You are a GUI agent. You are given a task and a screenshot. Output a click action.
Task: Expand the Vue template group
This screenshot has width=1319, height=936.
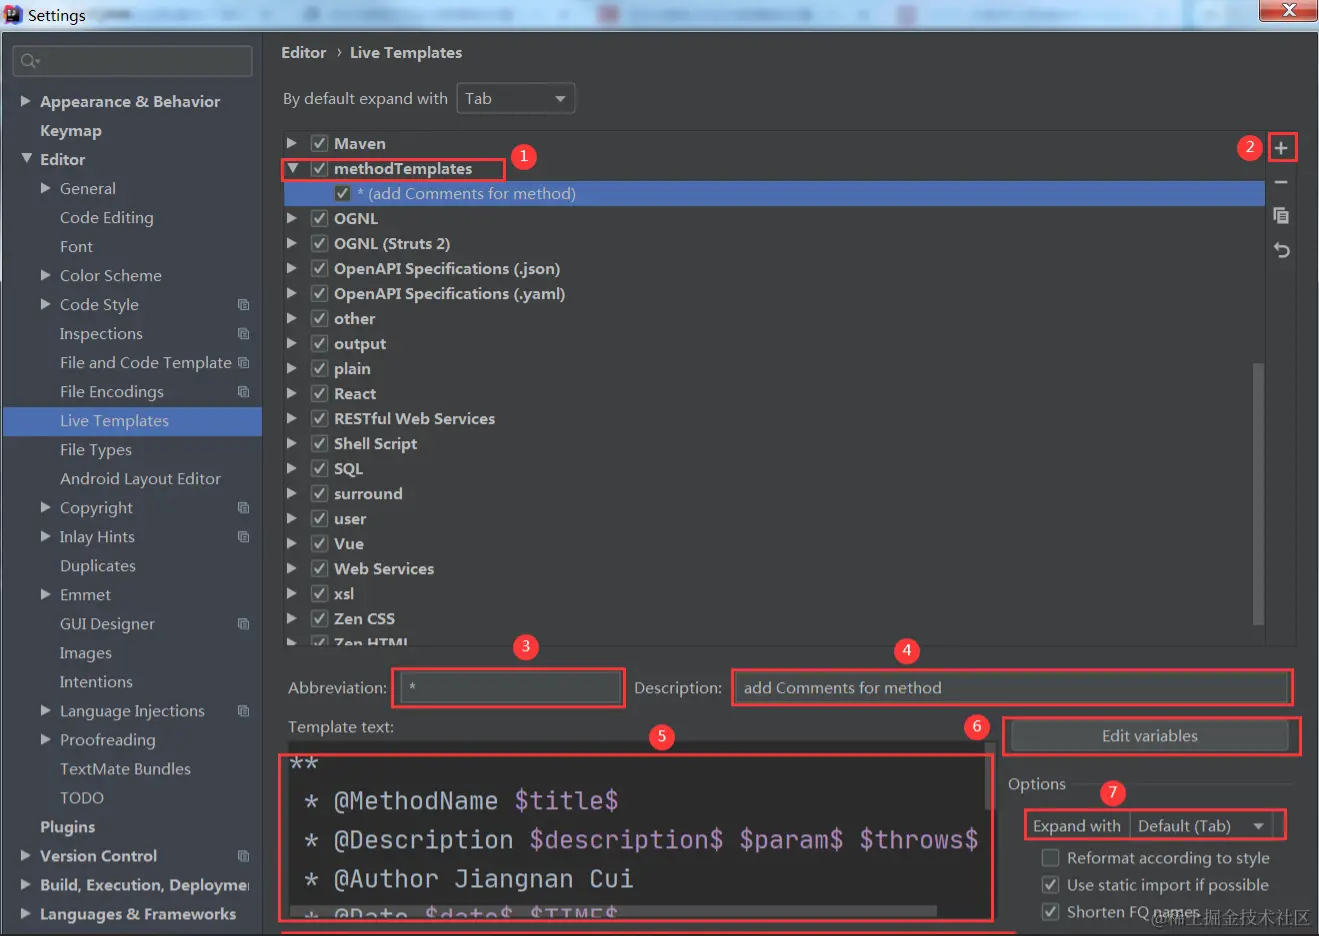[292, 543]
